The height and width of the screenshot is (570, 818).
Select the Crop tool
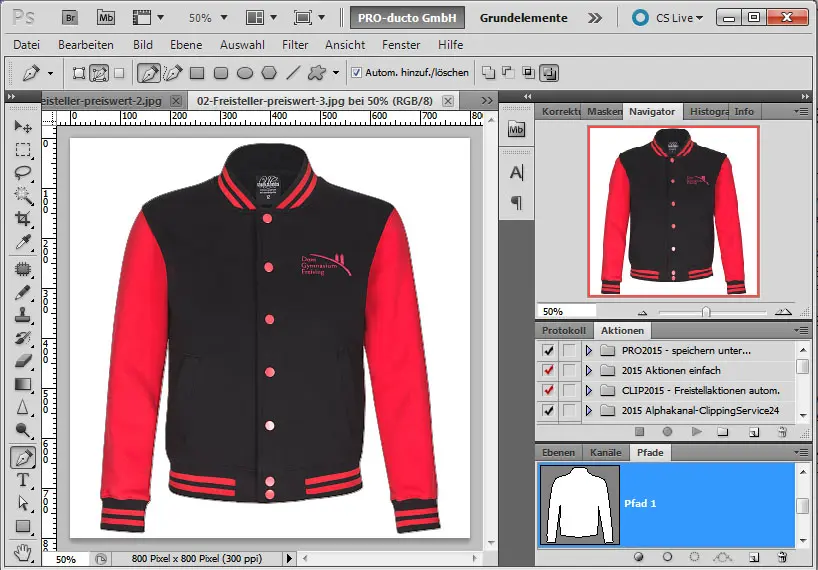(x=23, y=219)
